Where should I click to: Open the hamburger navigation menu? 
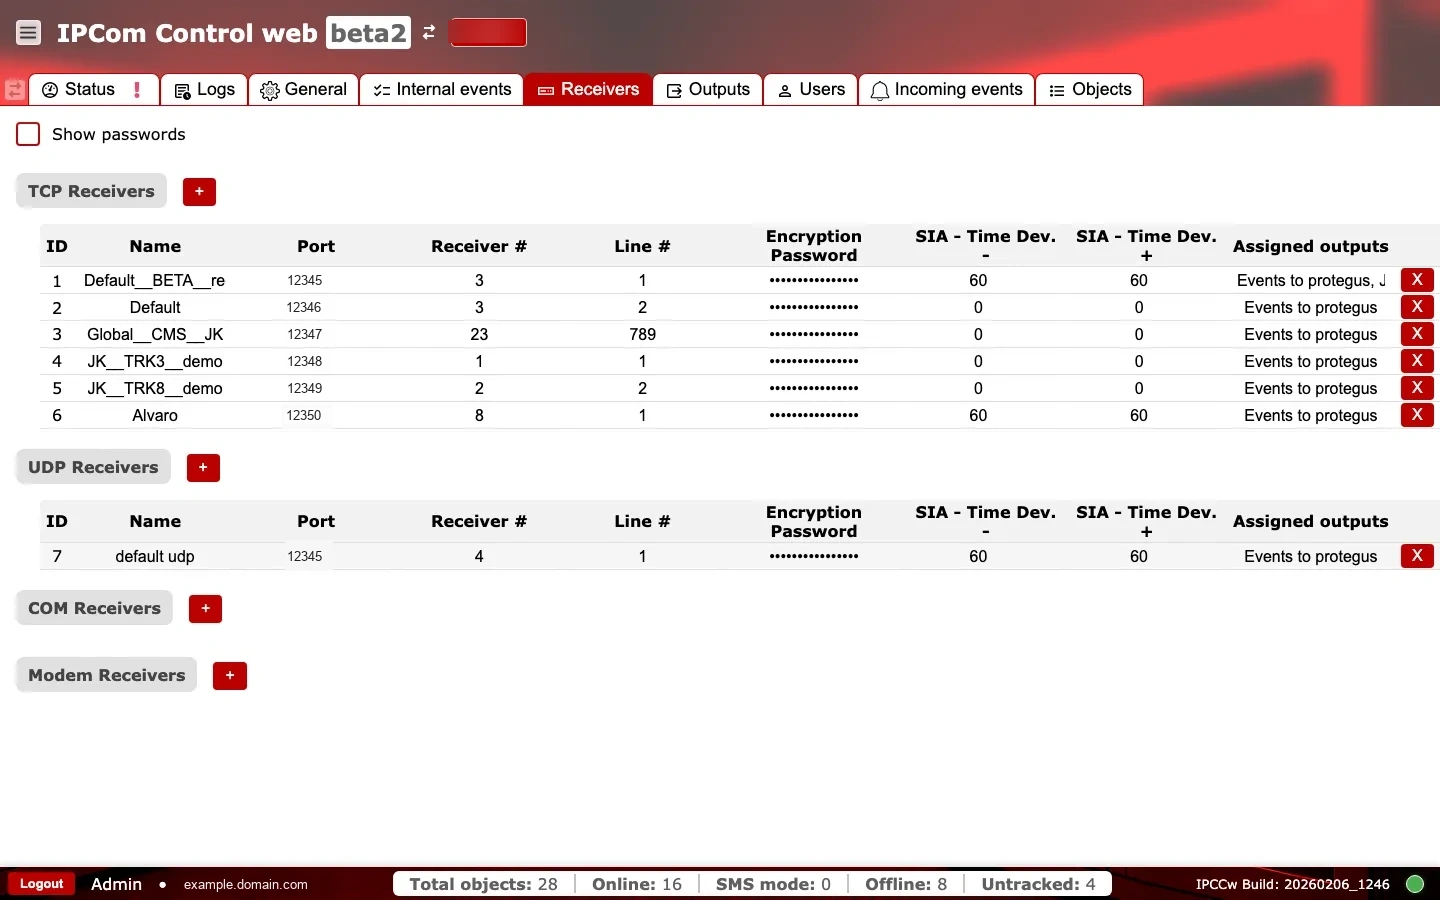pos(28,32)
